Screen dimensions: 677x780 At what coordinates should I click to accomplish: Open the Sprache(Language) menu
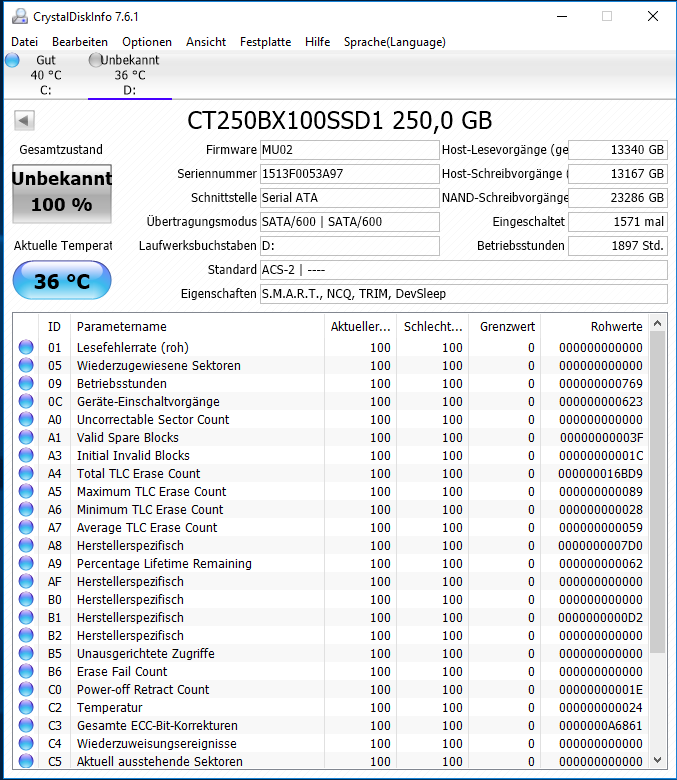tap(394, 42)
